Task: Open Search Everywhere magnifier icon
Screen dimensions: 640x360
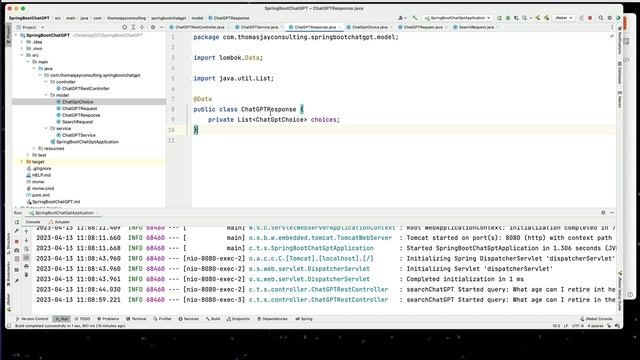Action: pyautogui.click(x=601, y=18)
